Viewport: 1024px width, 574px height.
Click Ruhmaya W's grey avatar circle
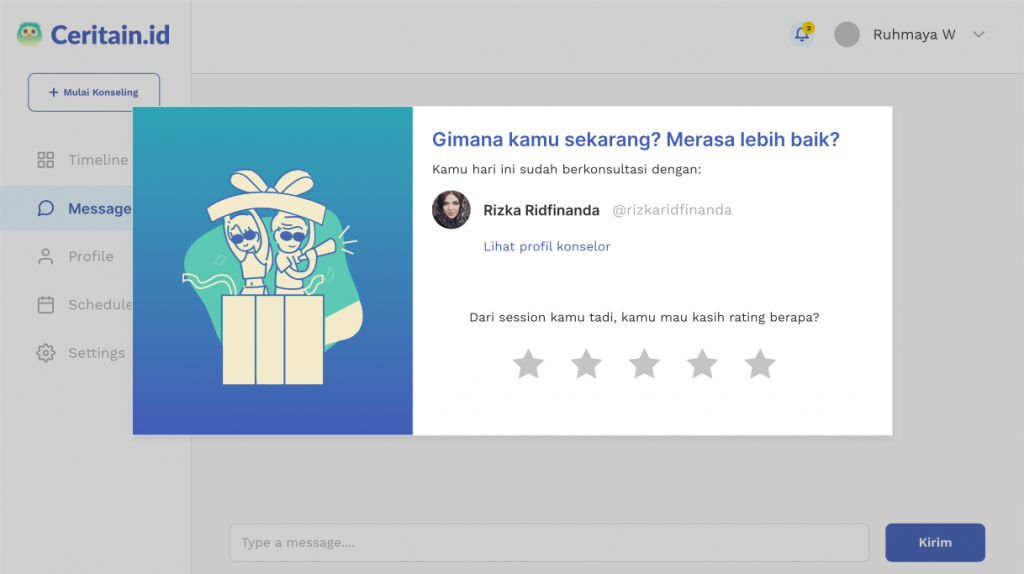pos(847,35)
